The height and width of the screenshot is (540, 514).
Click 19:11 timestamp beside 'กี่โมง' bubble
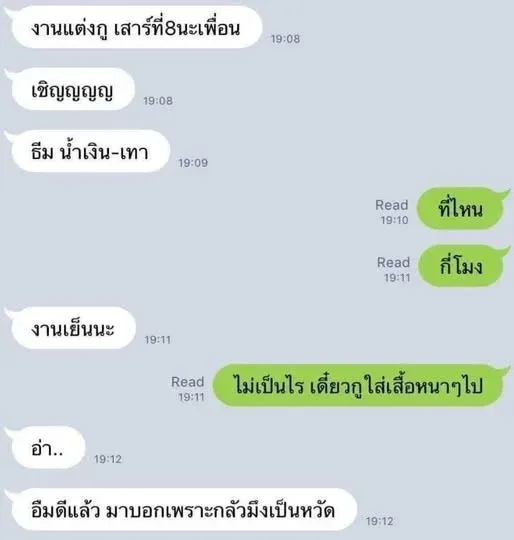(397, 278)
